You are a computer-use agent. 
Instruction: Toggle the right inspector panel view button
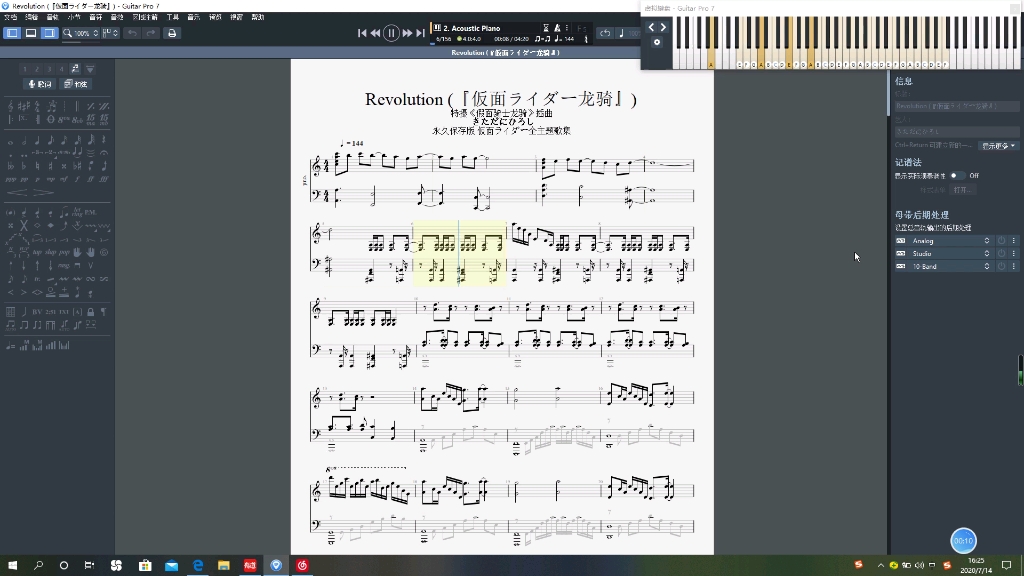(50, 33)
